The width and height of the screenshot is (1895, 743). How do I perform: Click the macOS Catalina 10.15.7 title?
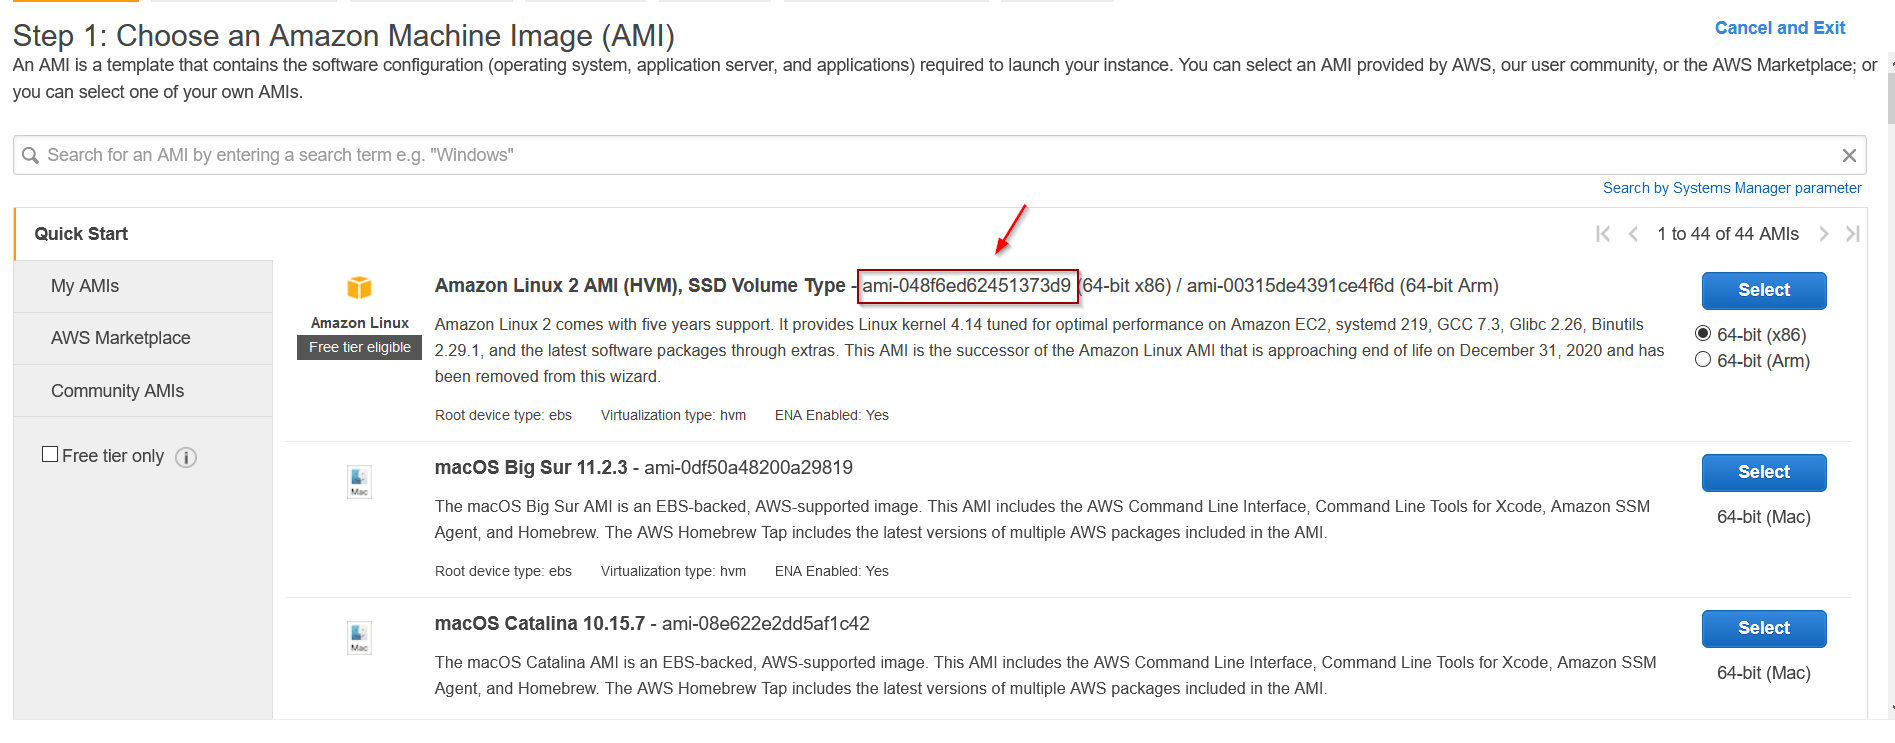540,624
